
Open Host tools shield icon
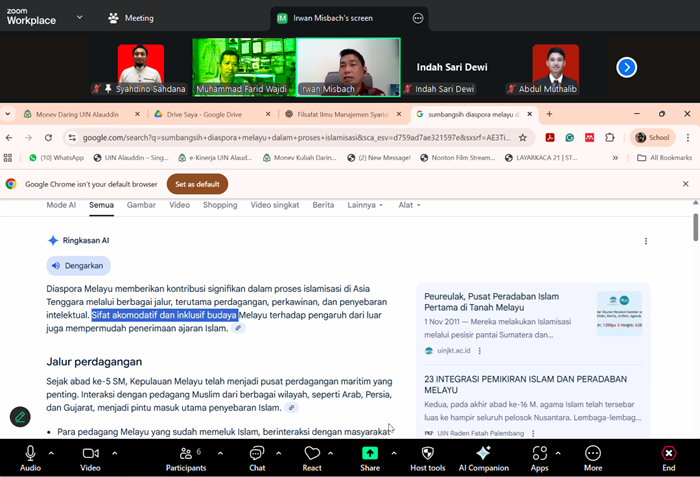tap(427, 453)
